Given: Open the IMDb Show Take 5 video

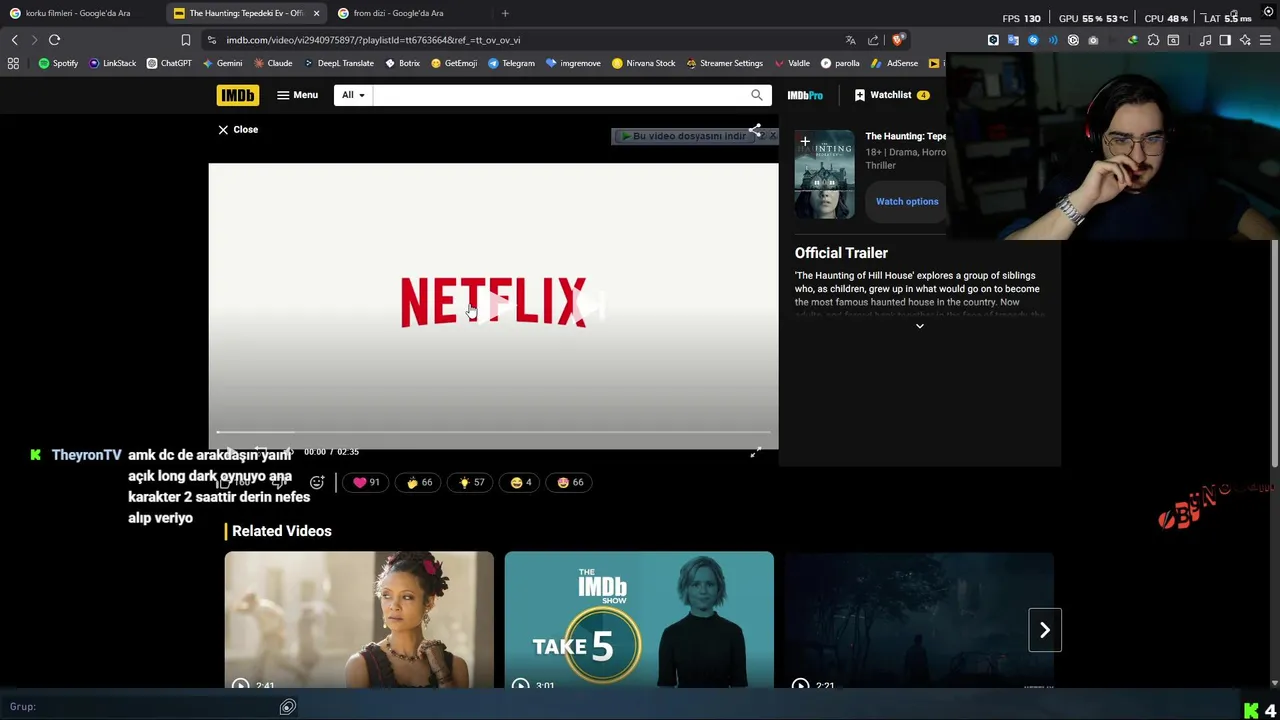Looking at the screenshot, I should tap(639, 620).
